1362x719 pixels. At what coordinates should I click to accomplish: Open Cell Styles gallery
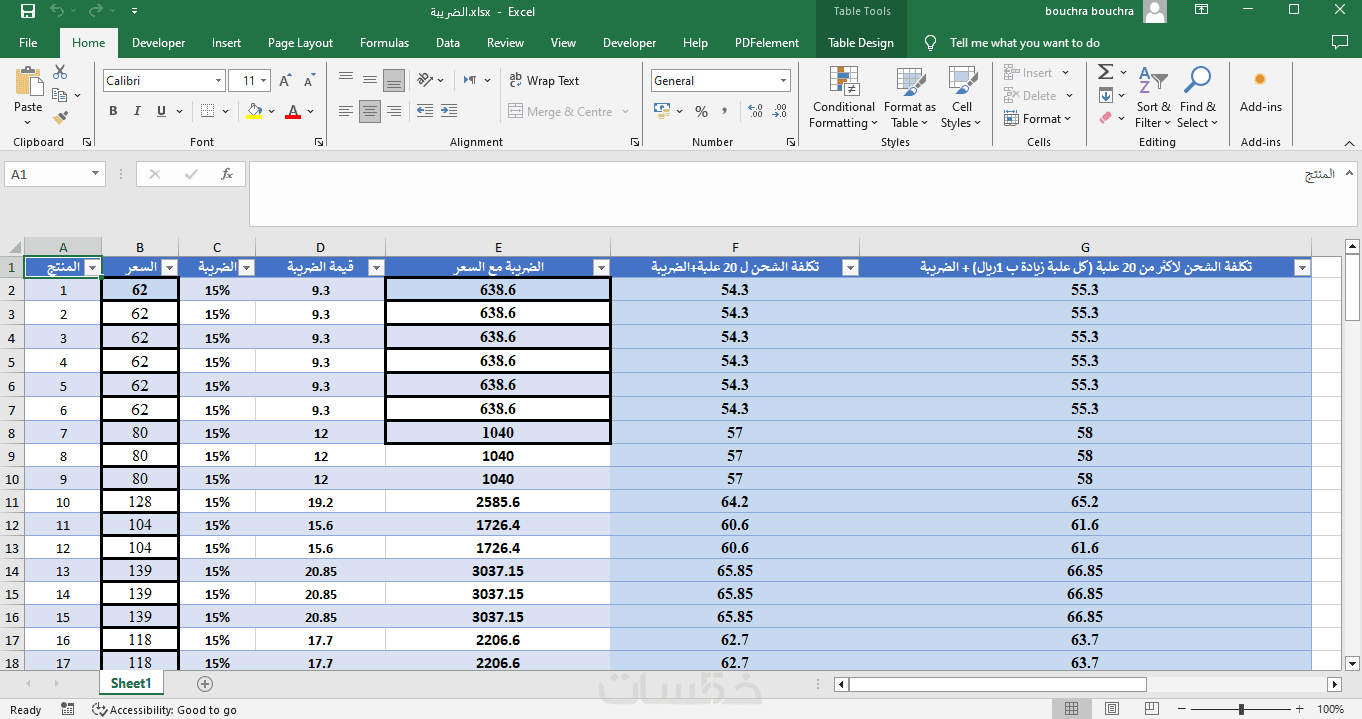[961, 98]
